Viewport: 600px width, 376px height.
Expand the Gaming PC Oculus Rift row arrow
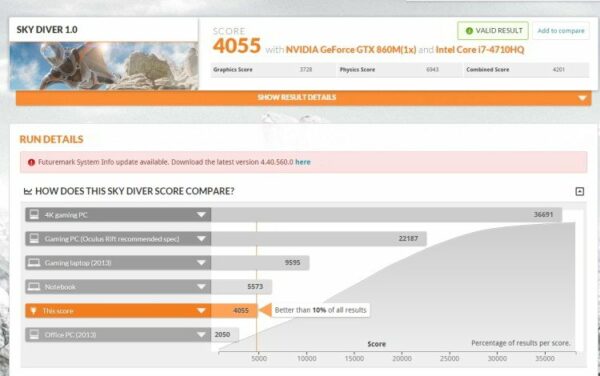201,239
